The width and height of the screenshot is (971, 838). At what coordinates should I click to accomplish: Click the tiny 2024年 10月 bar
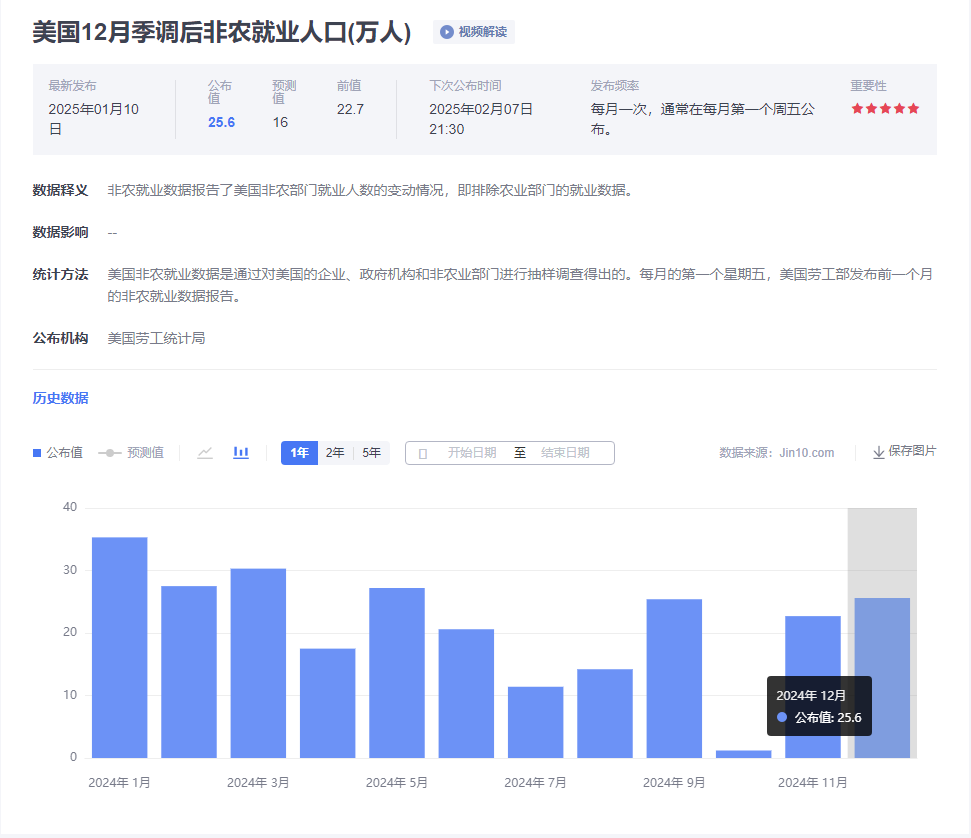743,754
